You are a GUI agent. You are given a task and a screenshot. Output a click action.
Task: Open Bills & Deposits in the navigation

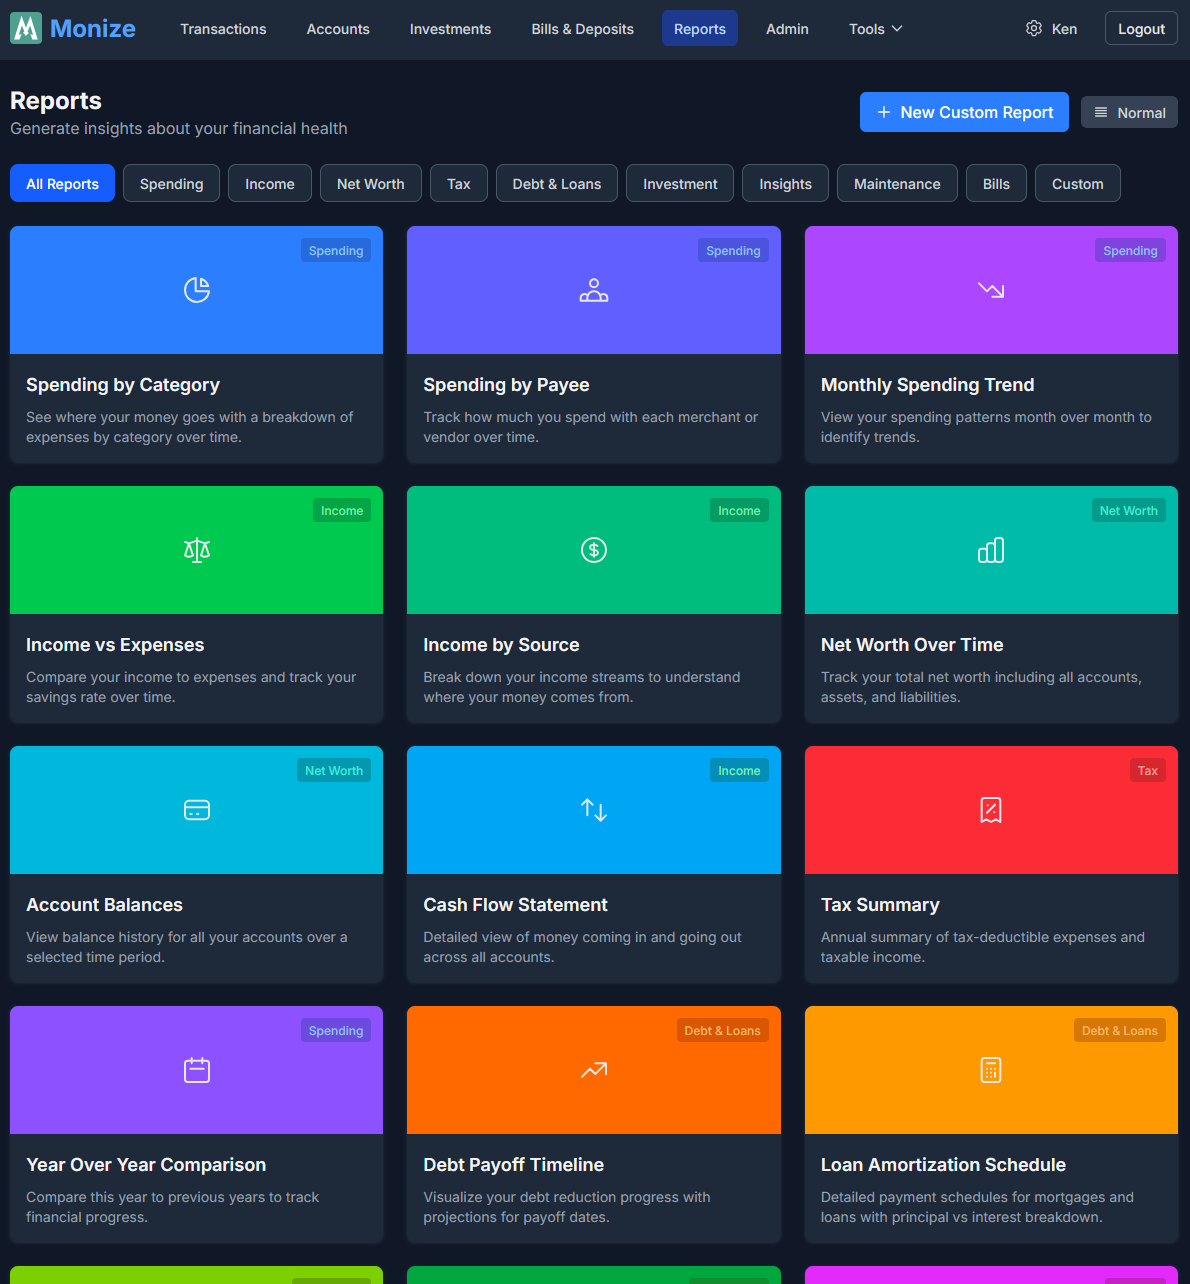pos(583,29)
